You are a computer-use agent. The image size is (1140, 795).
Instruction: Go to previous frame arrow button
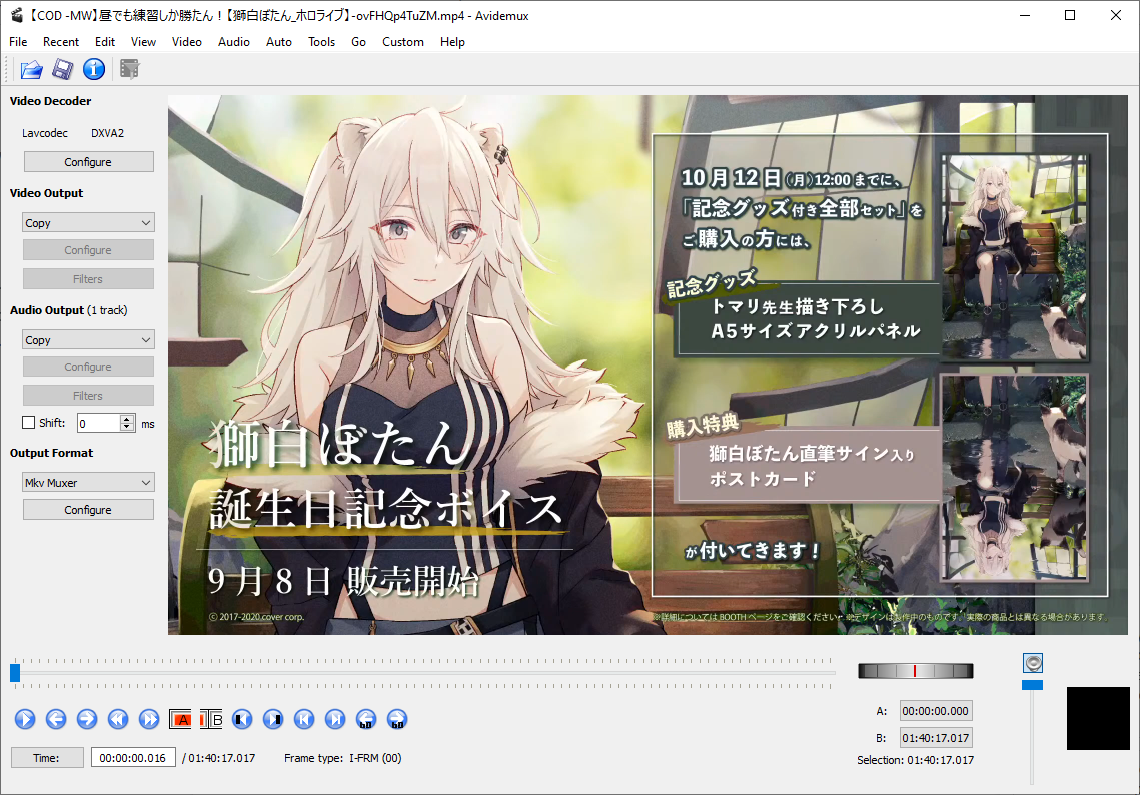coord(56,719)
